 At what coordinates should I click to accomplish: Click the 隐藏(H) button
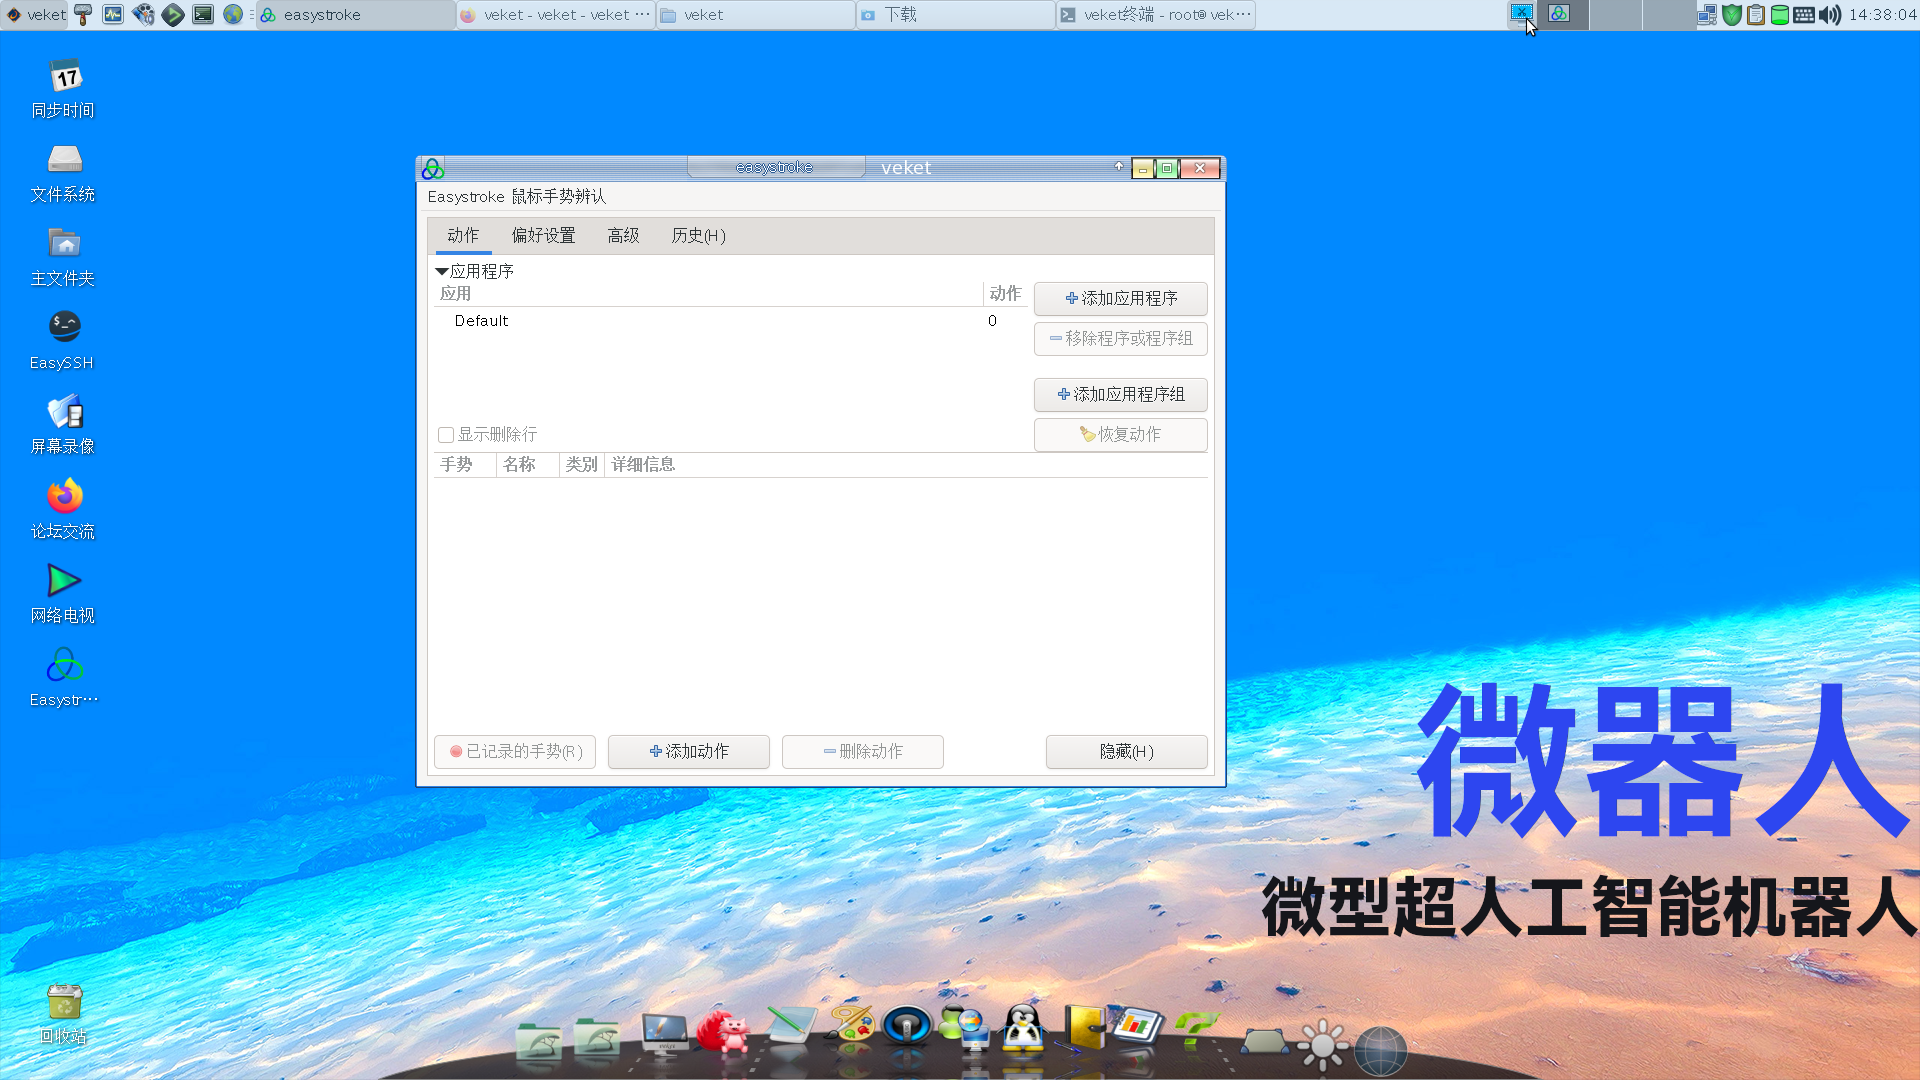tap(1127, 751)
